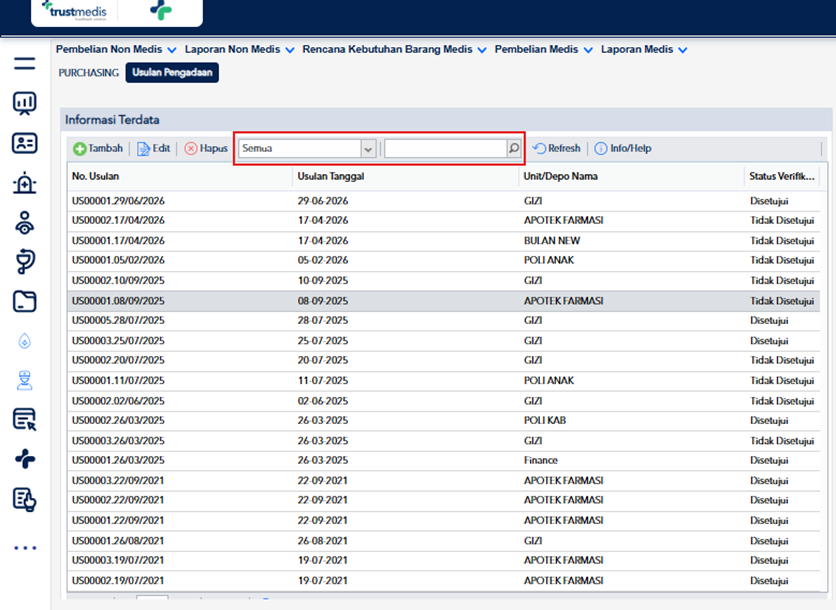Screen dimensions: 836x610
Task: Open the hamburger menu icon in sidebar
Action: (x=25, y=63)
